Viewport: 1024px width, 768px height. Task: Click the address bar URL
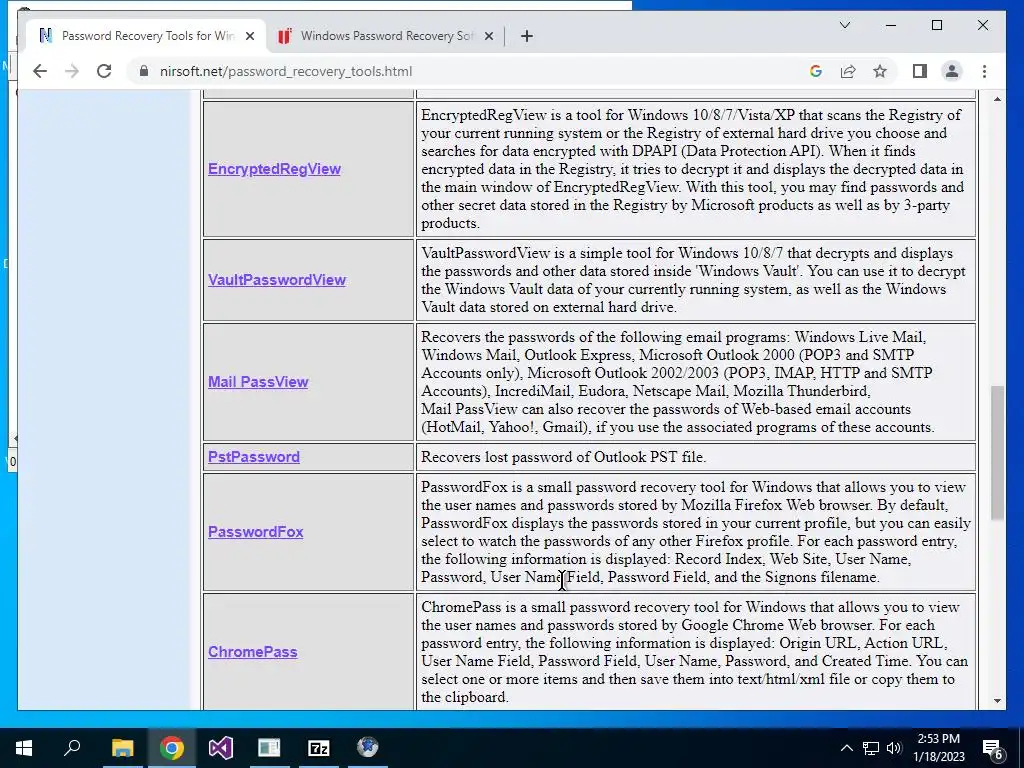286,71
